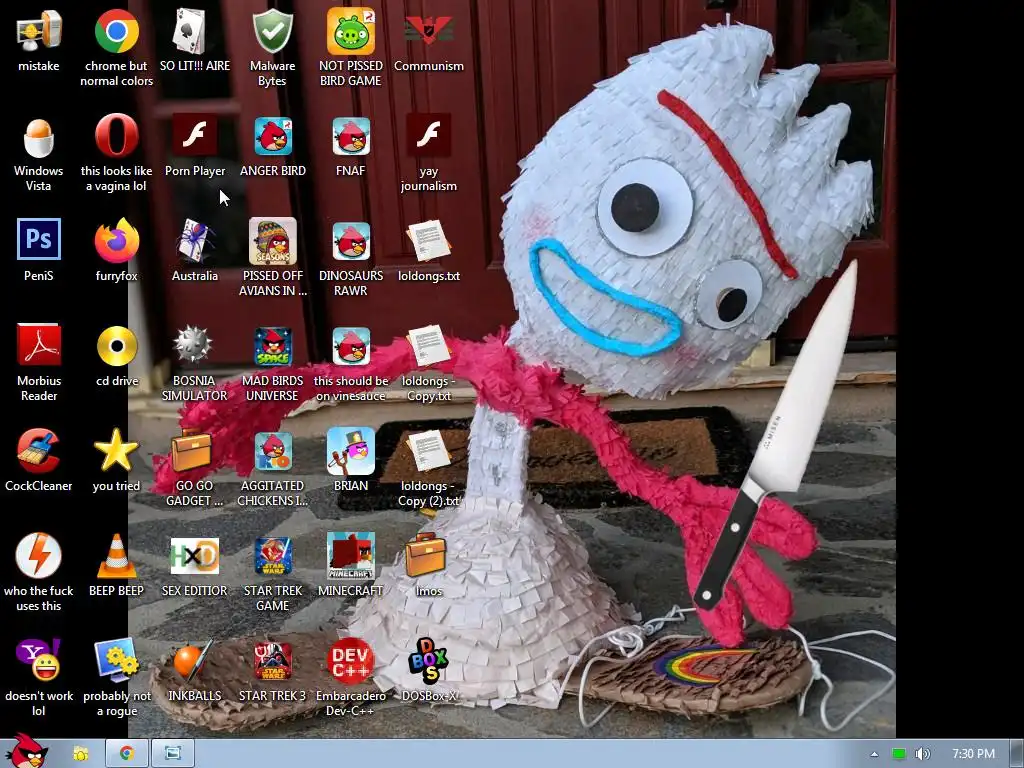This screenshot has width=1024, height=768.
Task: Open the 'mistake' computer icon
Action: tap(39, 31)
